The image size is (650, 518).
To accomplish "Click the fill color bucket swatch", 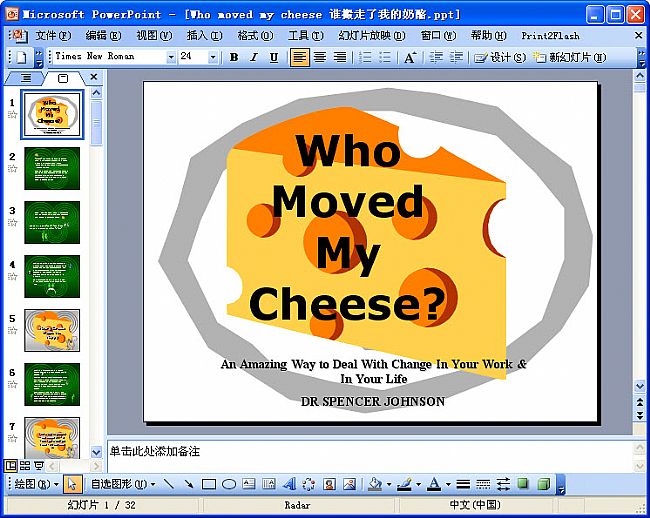I will [x=375, y=484].
